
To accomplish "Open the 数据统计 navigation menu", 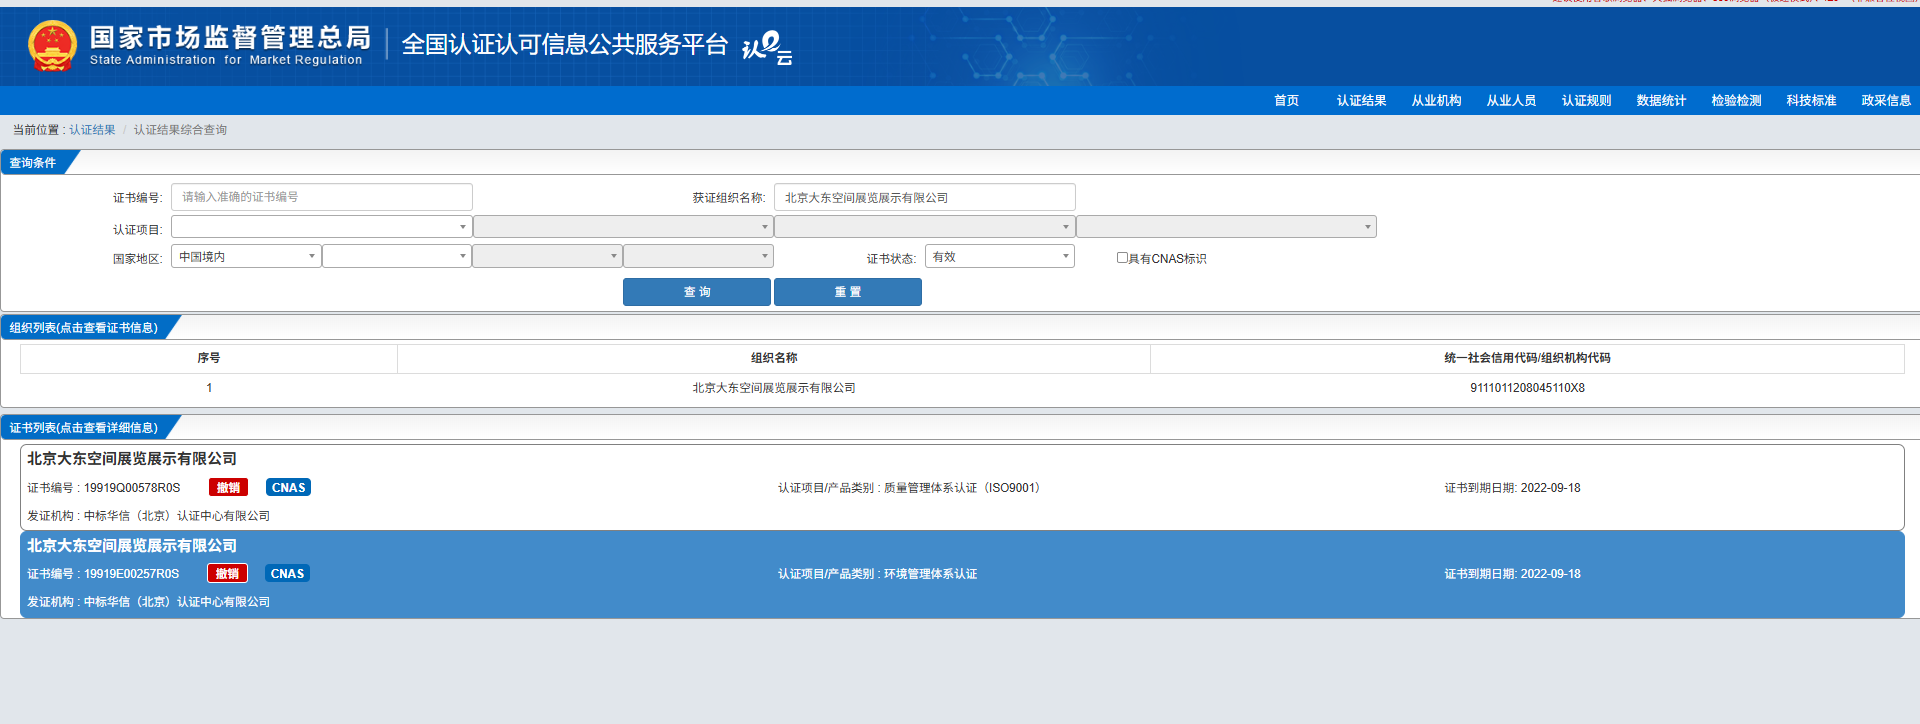I will coord(1661,100).
